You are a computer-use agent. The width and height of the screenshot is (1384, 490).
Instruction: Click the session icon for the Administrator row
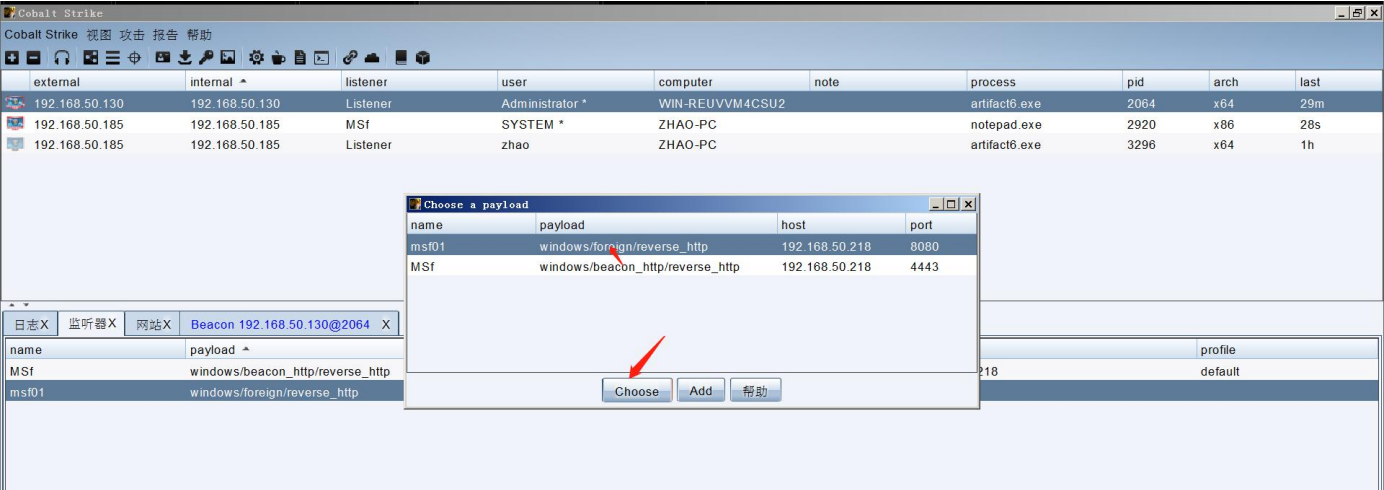pos(15,103)
